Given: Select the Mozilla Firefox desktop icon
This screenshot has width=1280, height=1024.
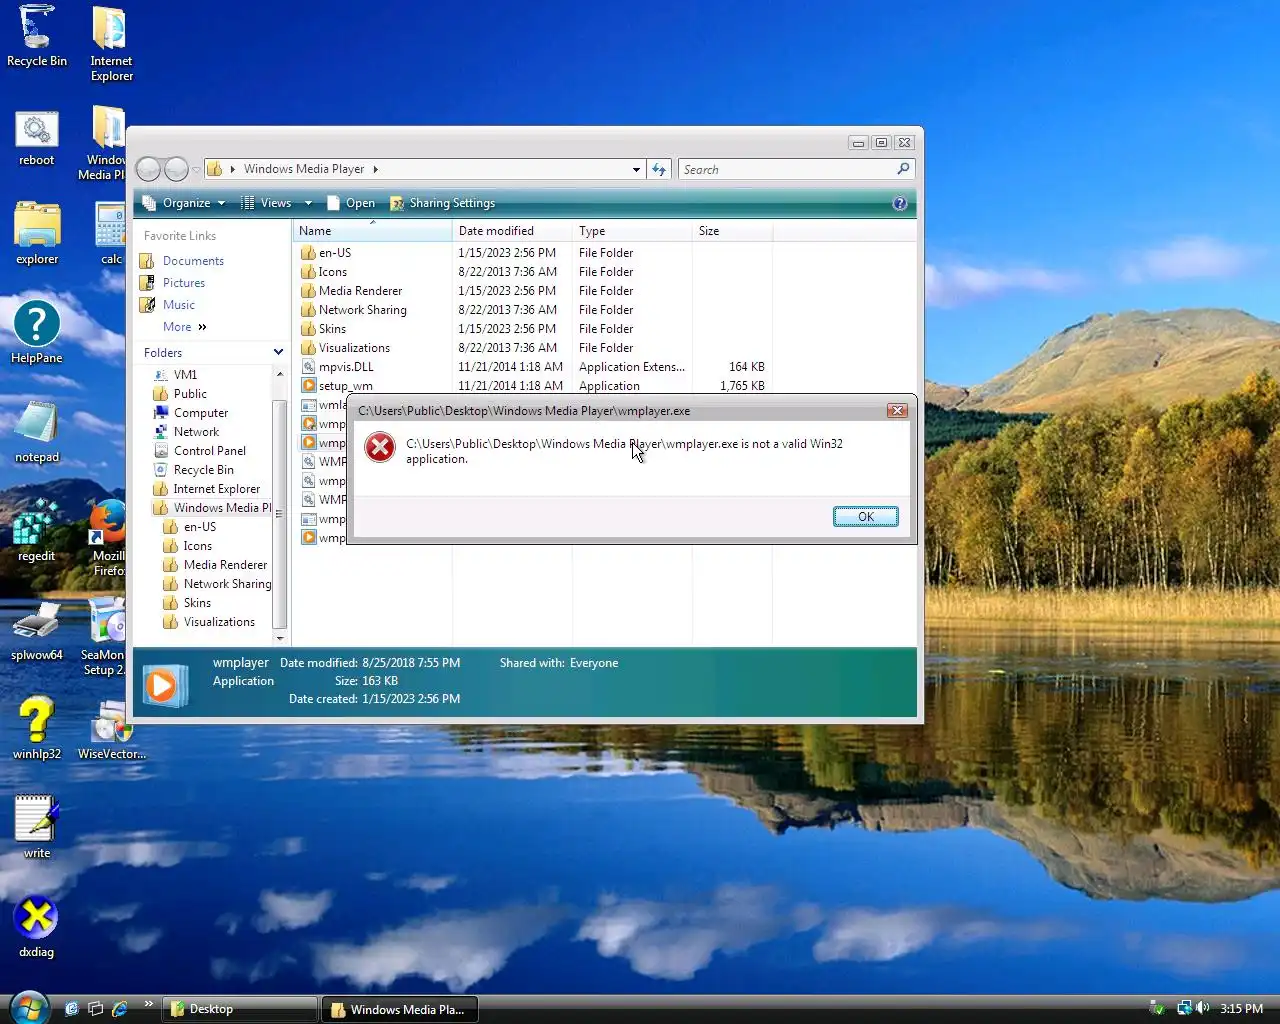Looking at the screenshot, I should (x=108, y=538).
